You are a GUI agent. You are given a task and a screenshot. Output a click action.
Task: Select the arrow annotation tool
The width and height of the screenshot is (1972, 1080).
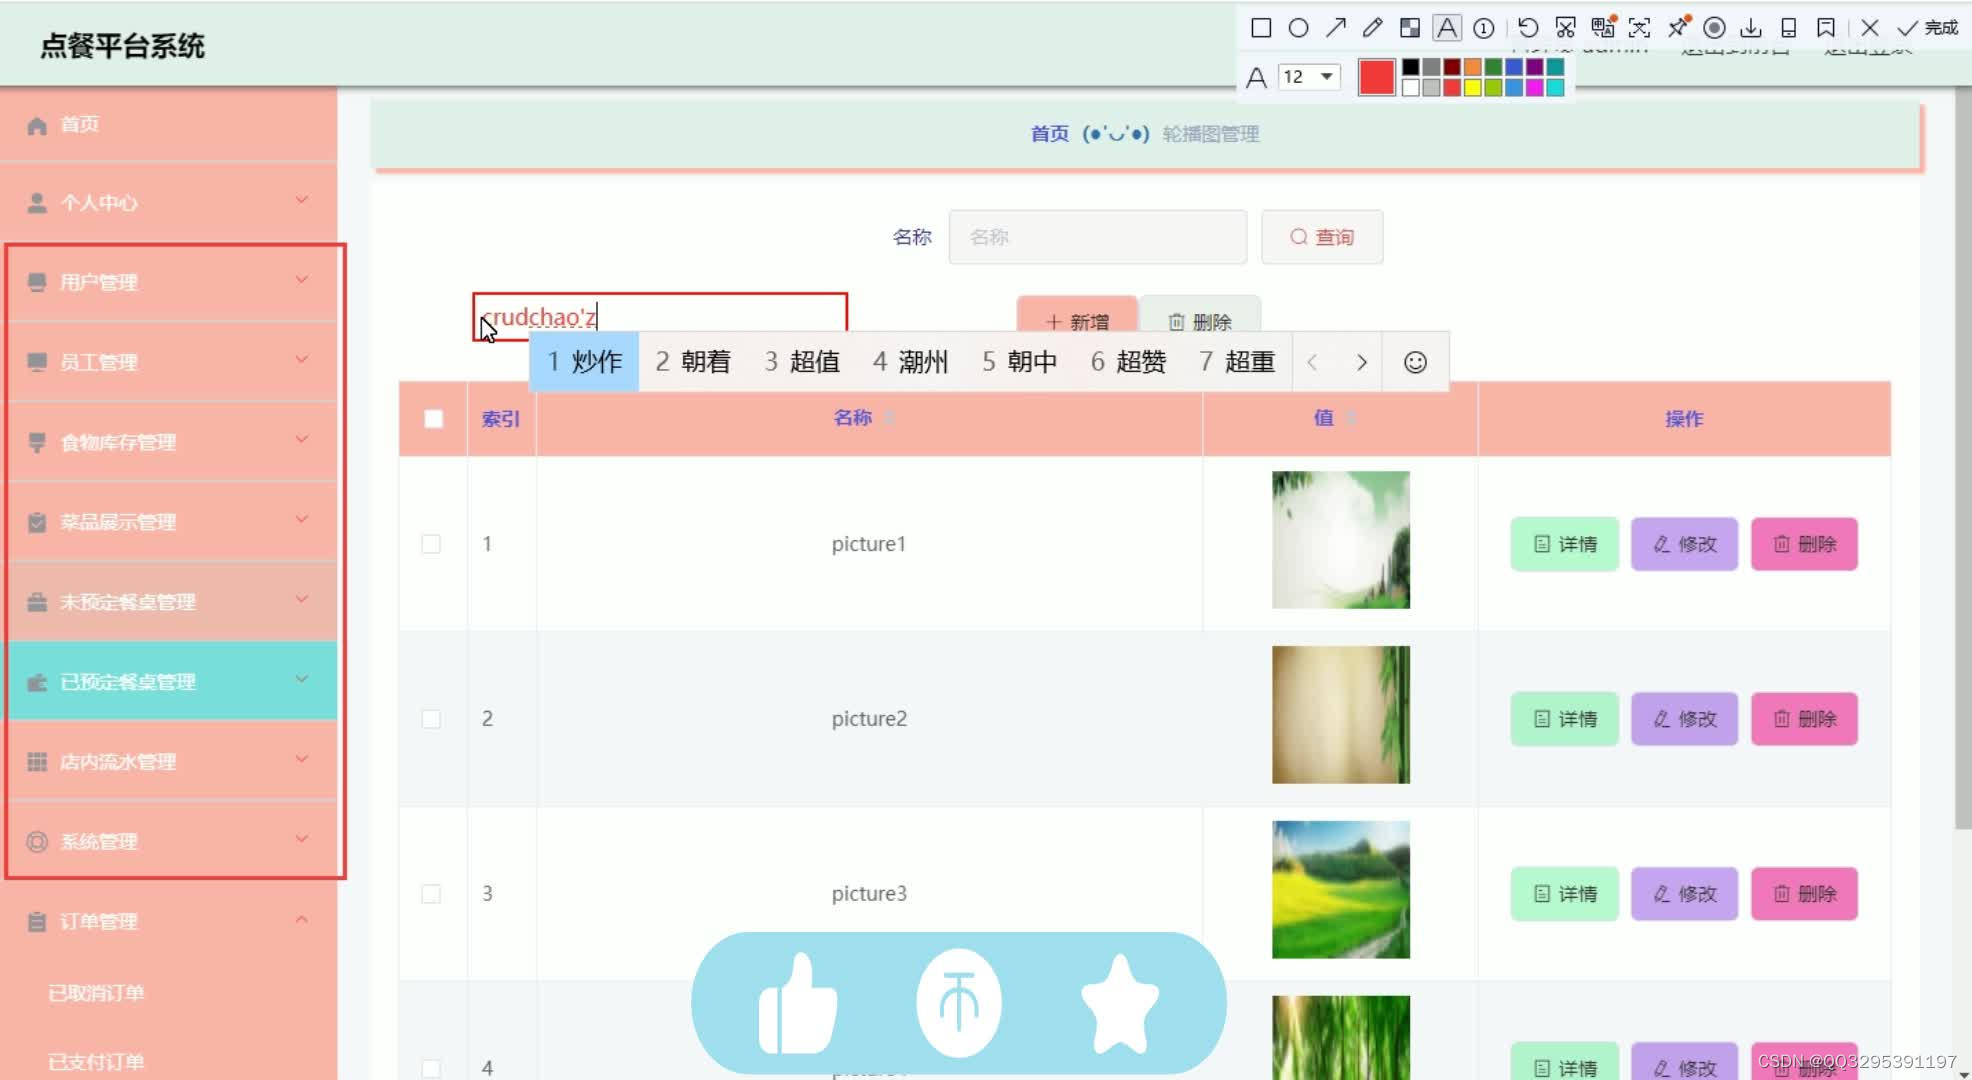pos(1335,28)
